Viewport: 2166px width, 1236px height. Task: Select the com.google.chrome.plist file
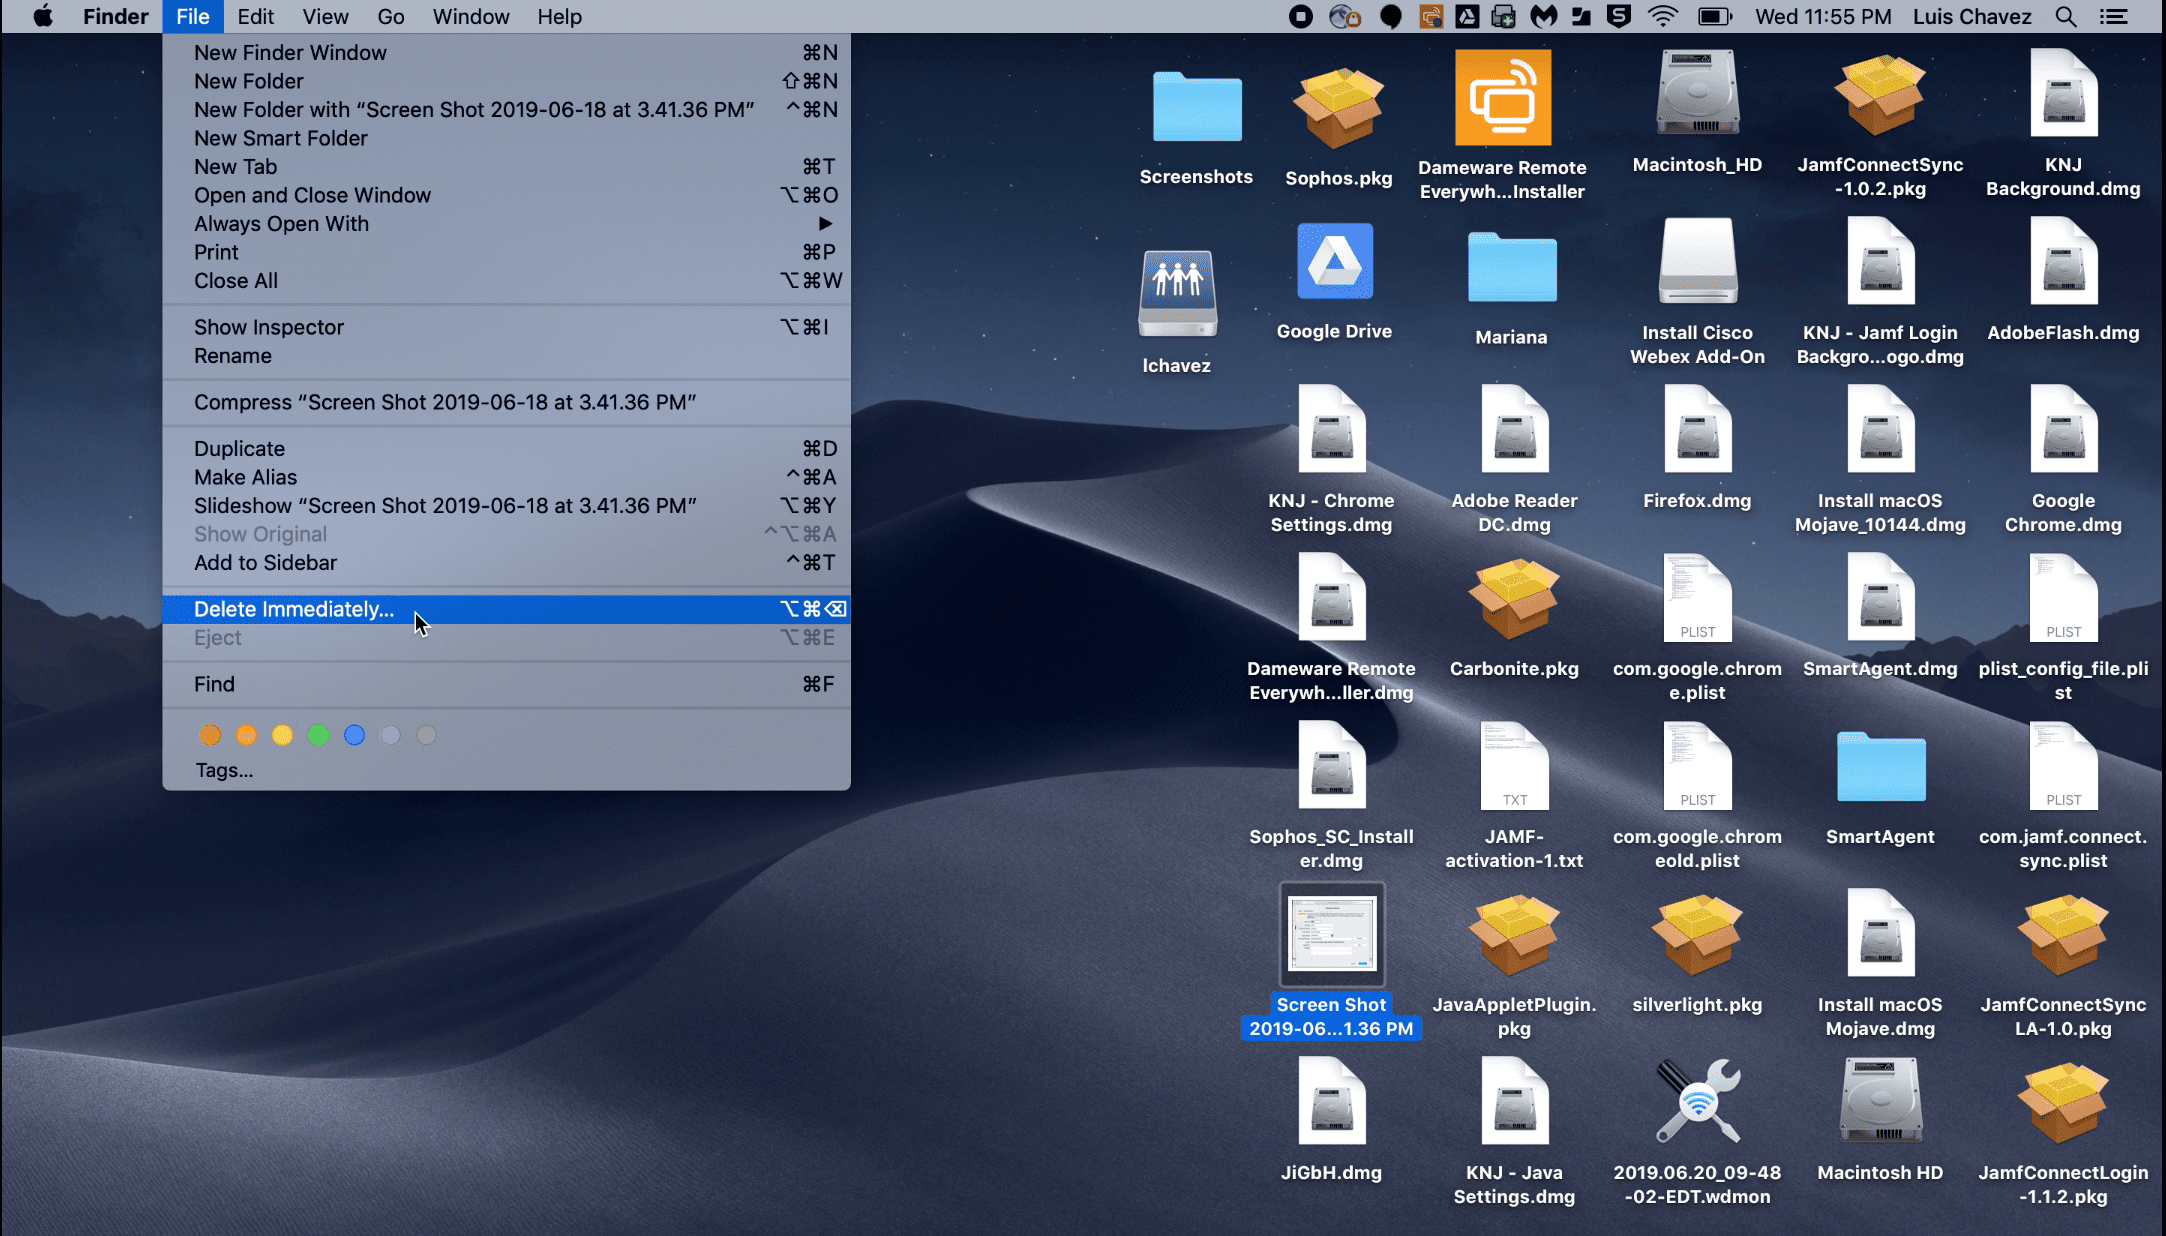[x=1697, y=597]
